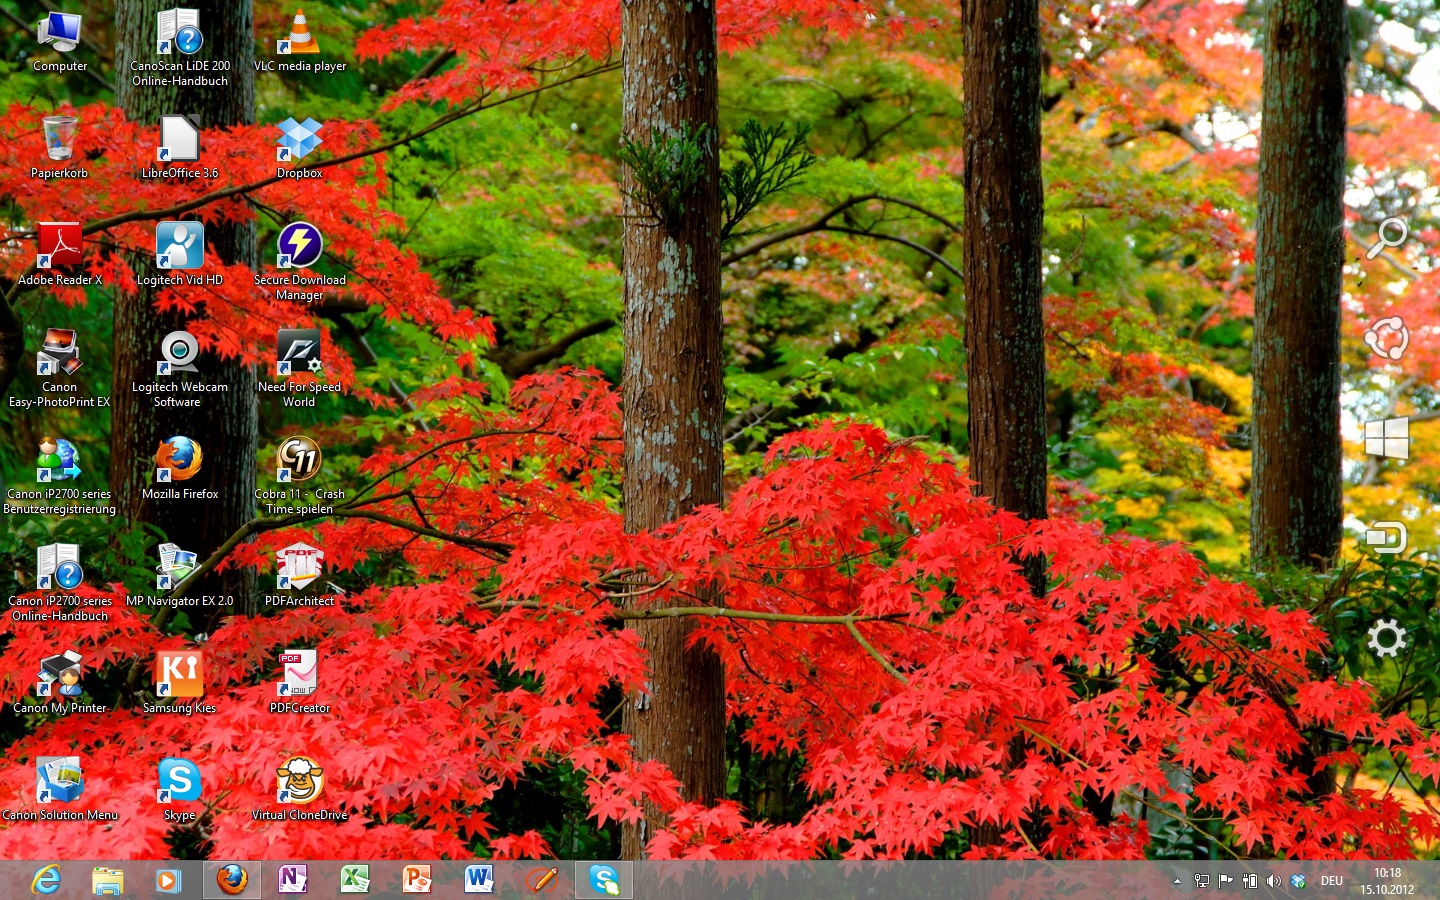The width and height of the screenshot is (1440, 900).
Task: Click the Windows Start charm logo
Action: (1387, 438)
